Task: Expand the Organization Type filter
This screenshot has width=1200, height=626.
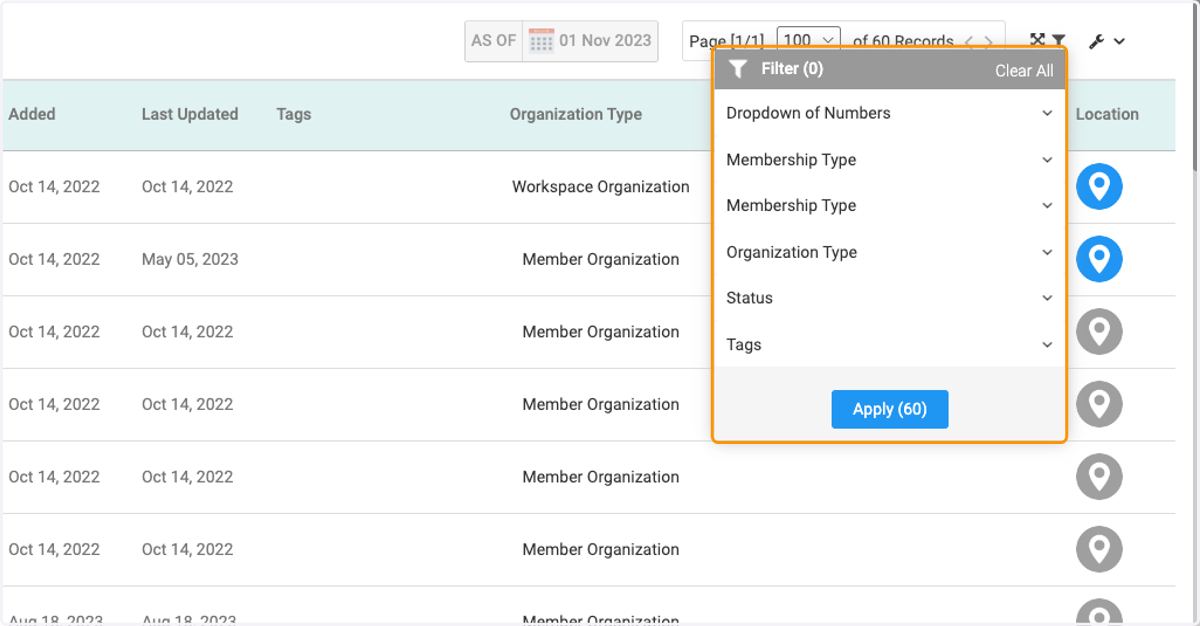Action: 890,252
